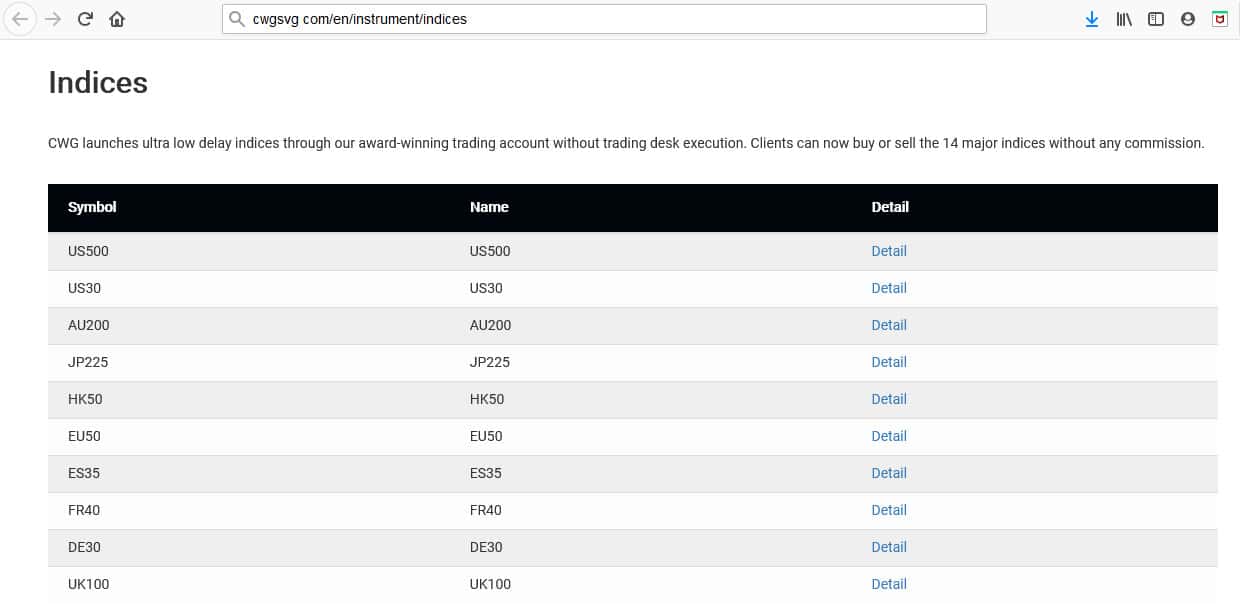
Task: Toggle the sidebar view icon
Action: pos(1156,19)
